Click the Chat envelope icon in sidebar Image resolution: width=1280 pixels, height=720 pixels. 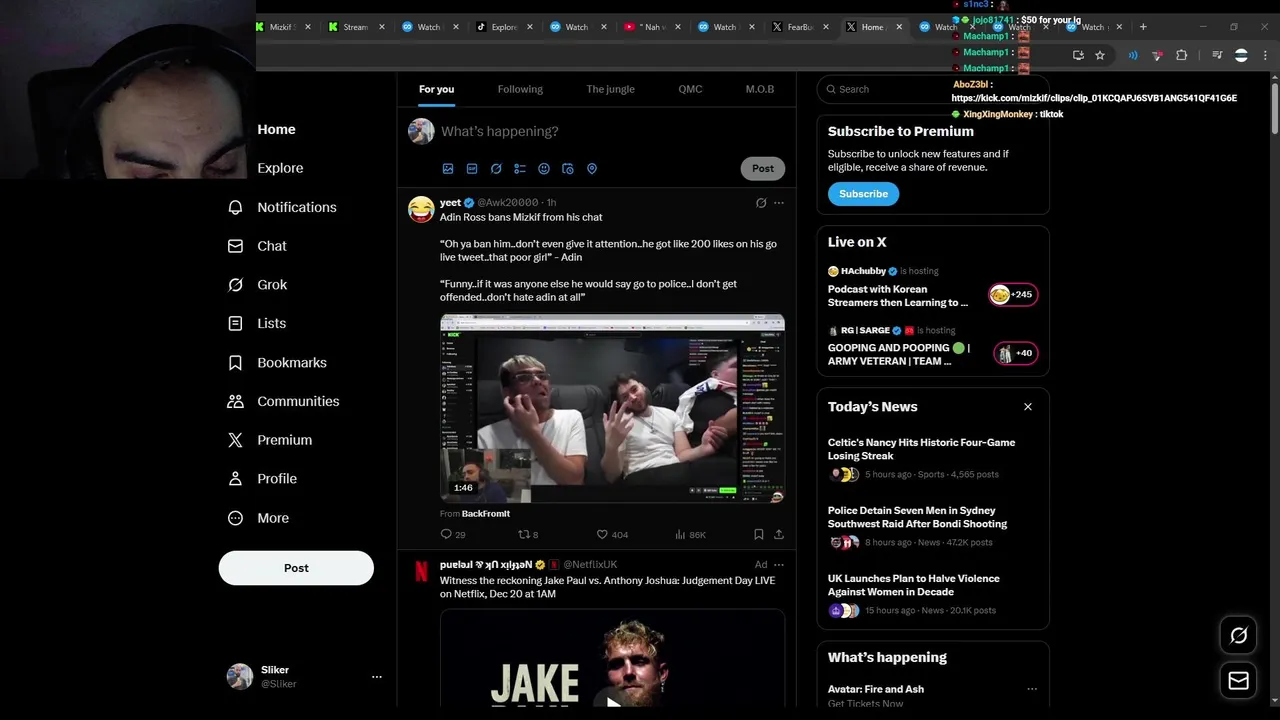point(235,246)
